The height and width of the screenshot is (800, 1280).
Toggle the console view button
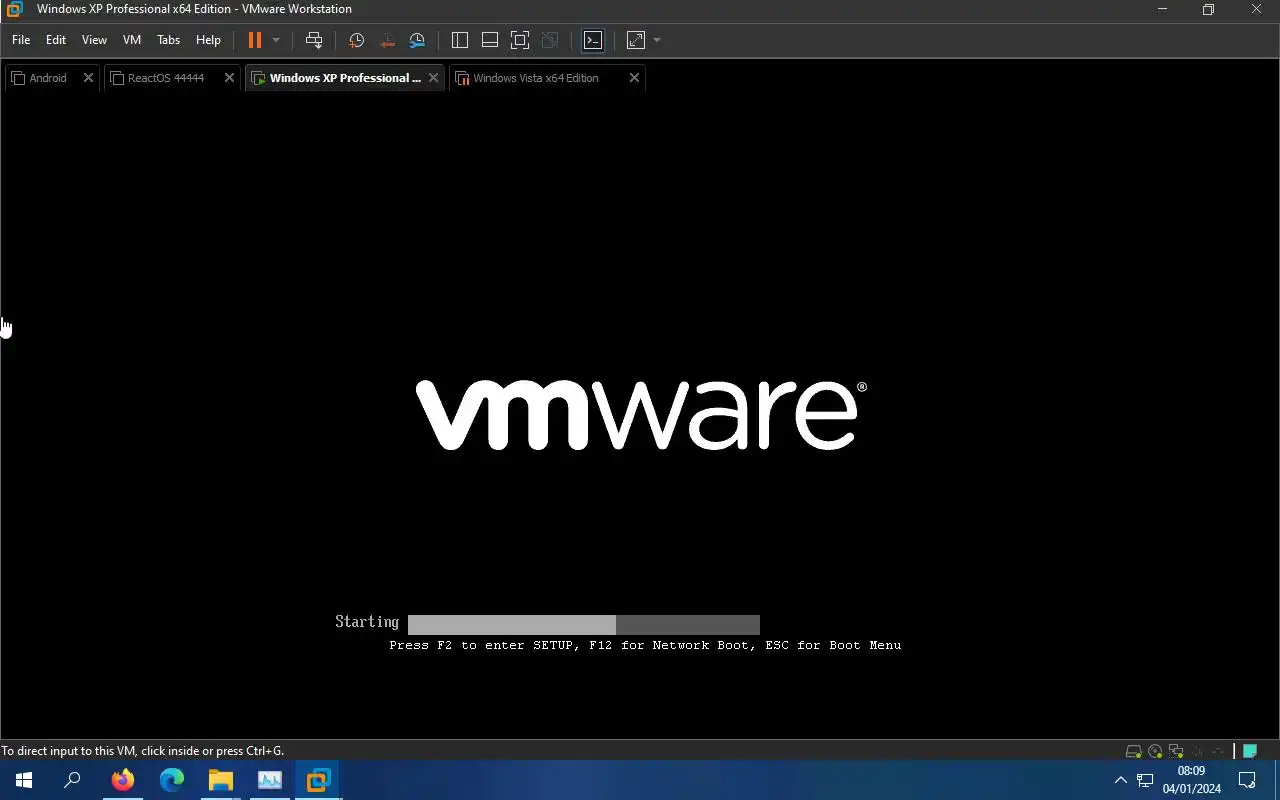593,40
